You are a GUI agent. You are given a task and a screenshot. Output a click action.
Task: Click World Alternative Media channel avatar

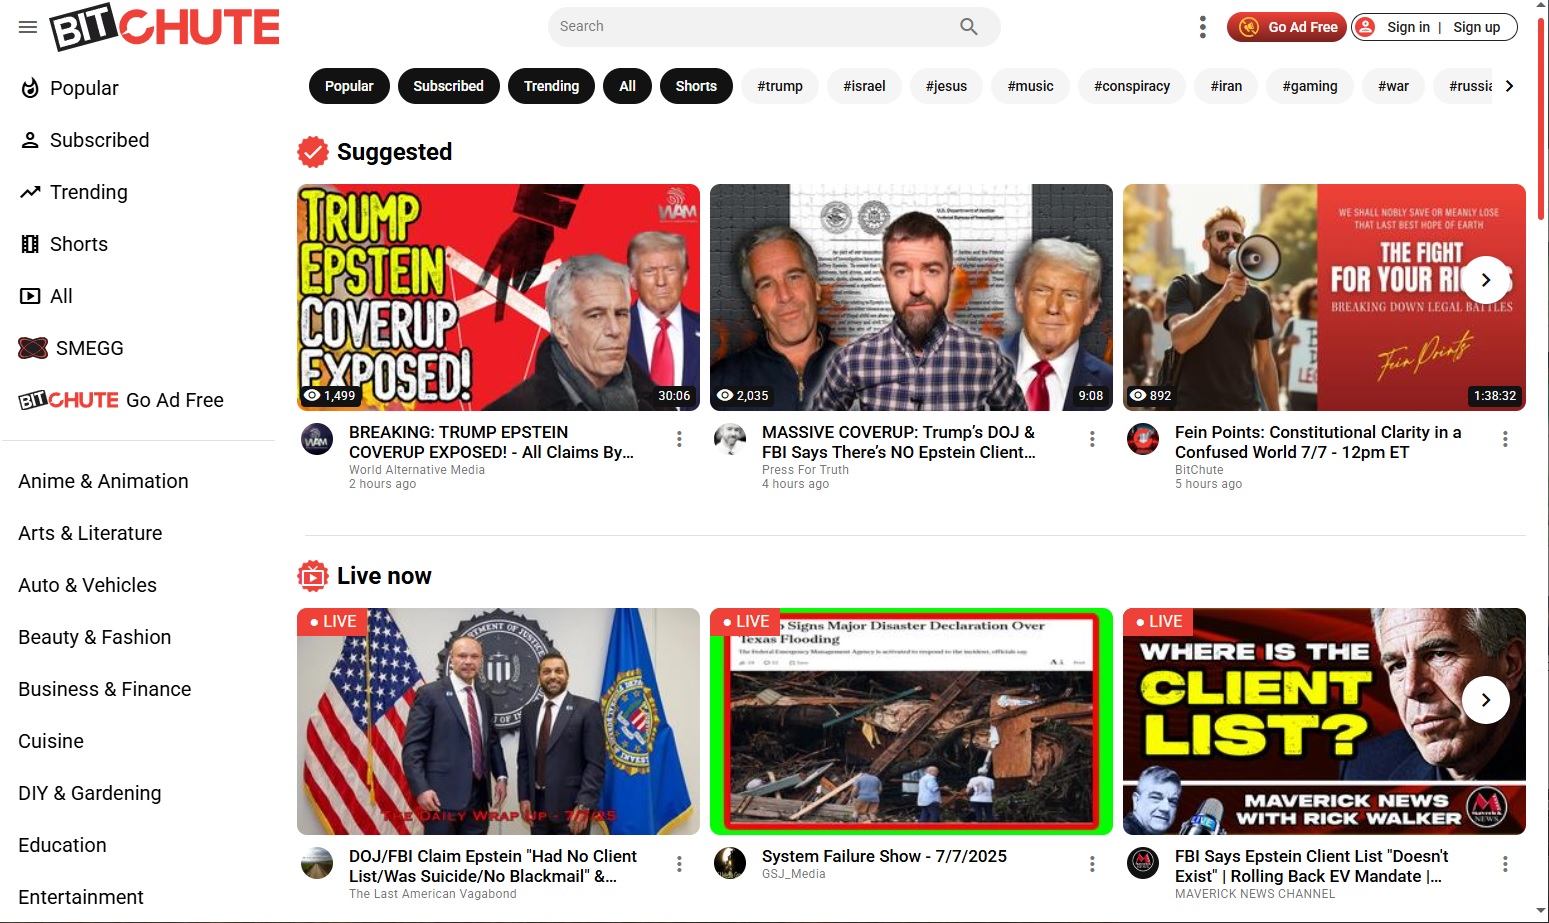[x=317, y=439]
